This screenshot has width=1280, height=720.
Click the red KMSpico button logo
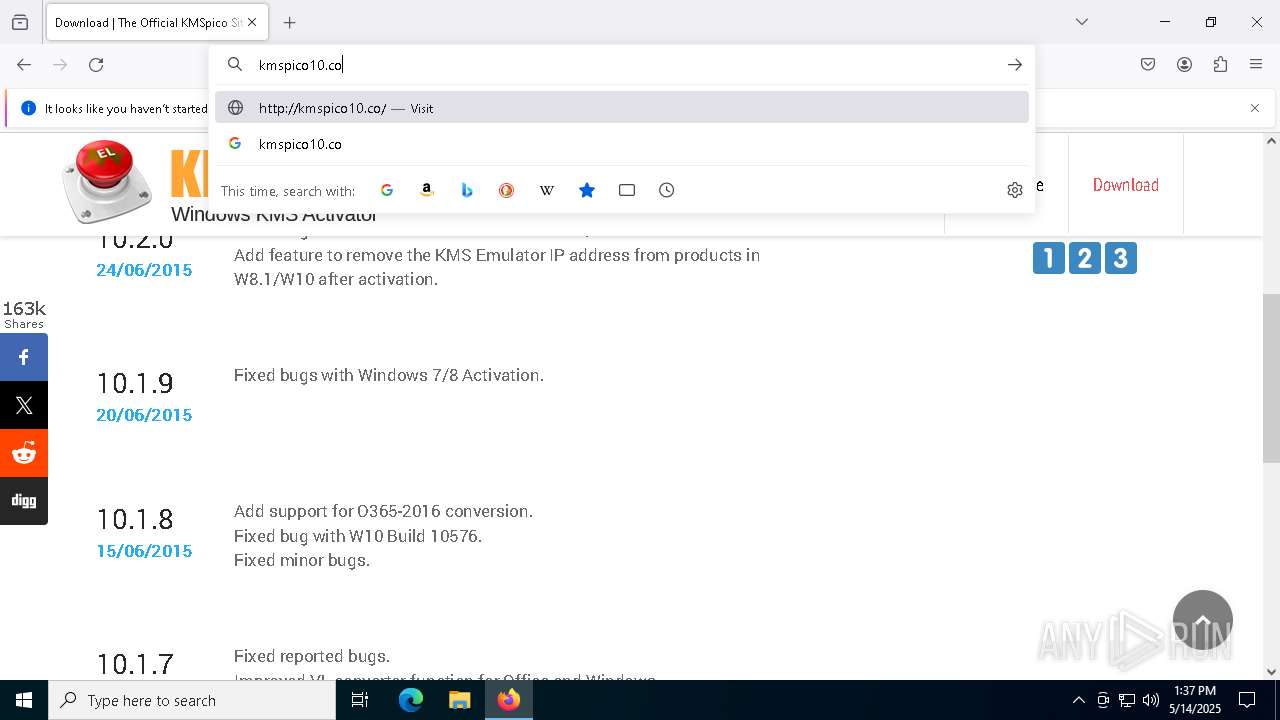(107, 180)
